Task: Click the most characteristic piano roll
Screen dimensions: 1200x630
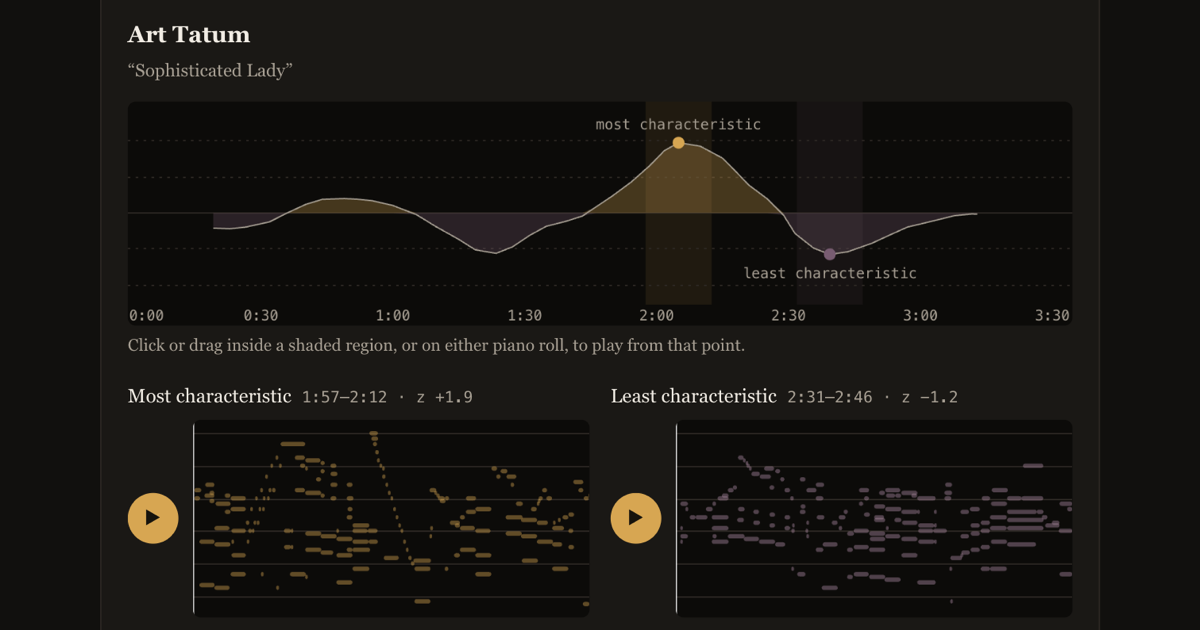Action: [x=391, y=518]
